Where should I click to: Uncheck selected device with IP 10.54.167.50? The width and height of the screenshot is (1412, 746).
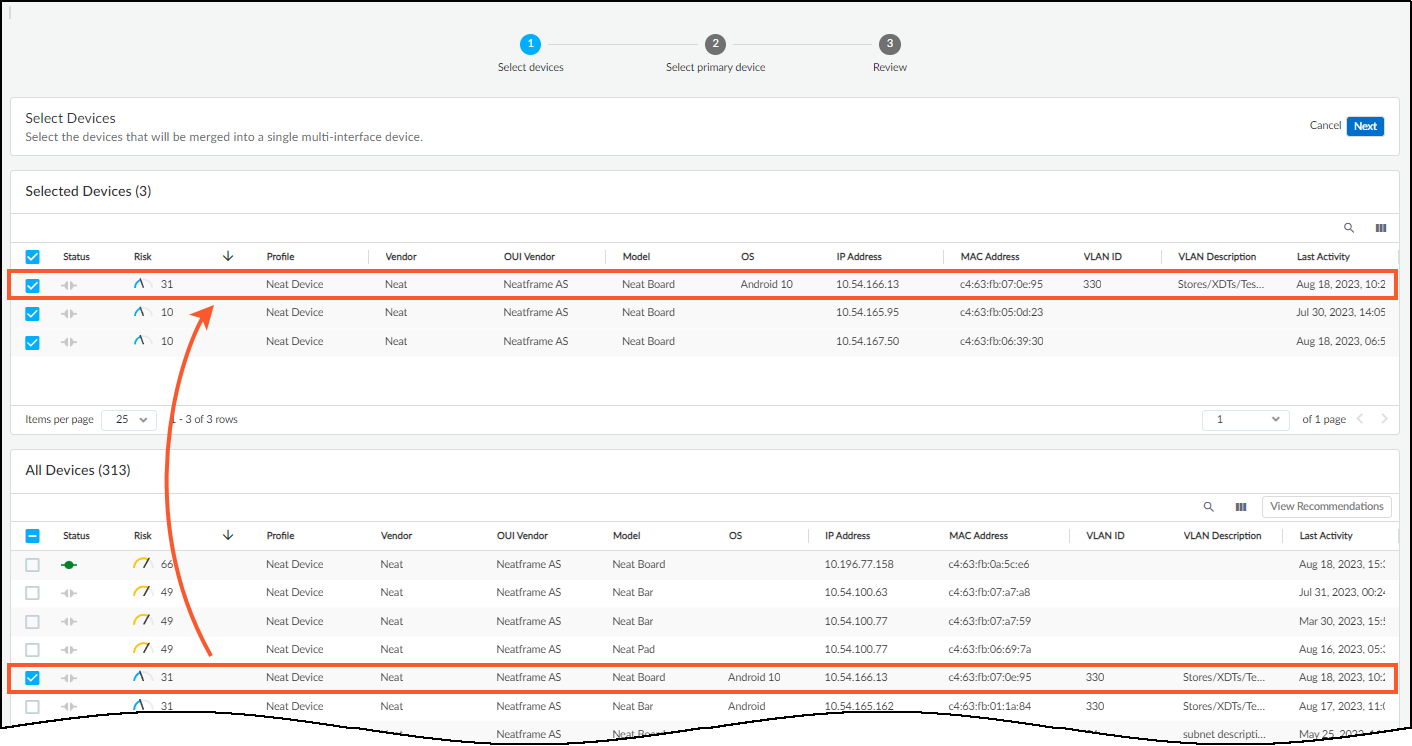(32, 342)
